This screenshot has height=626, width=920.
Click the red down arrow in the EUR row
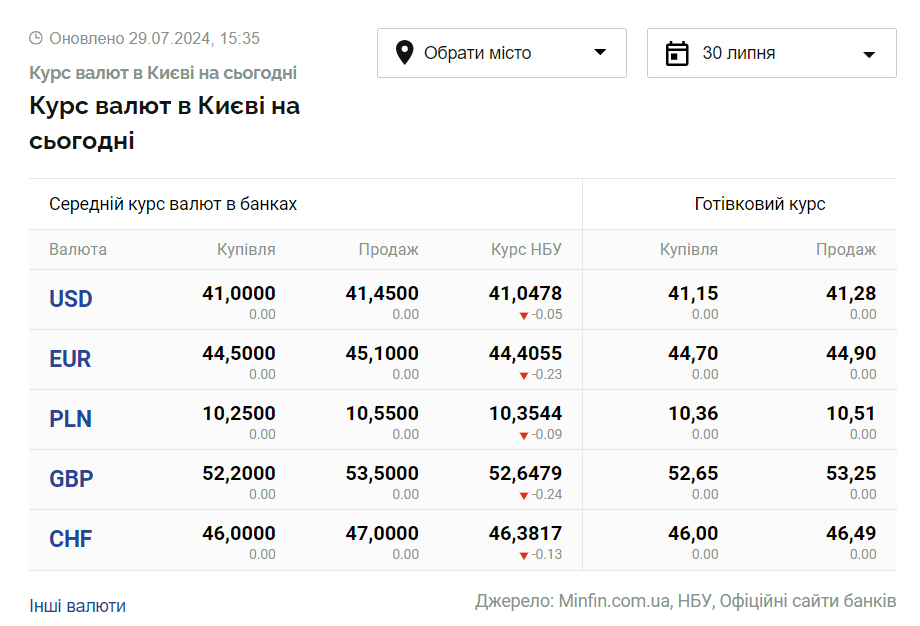(523, 375)
